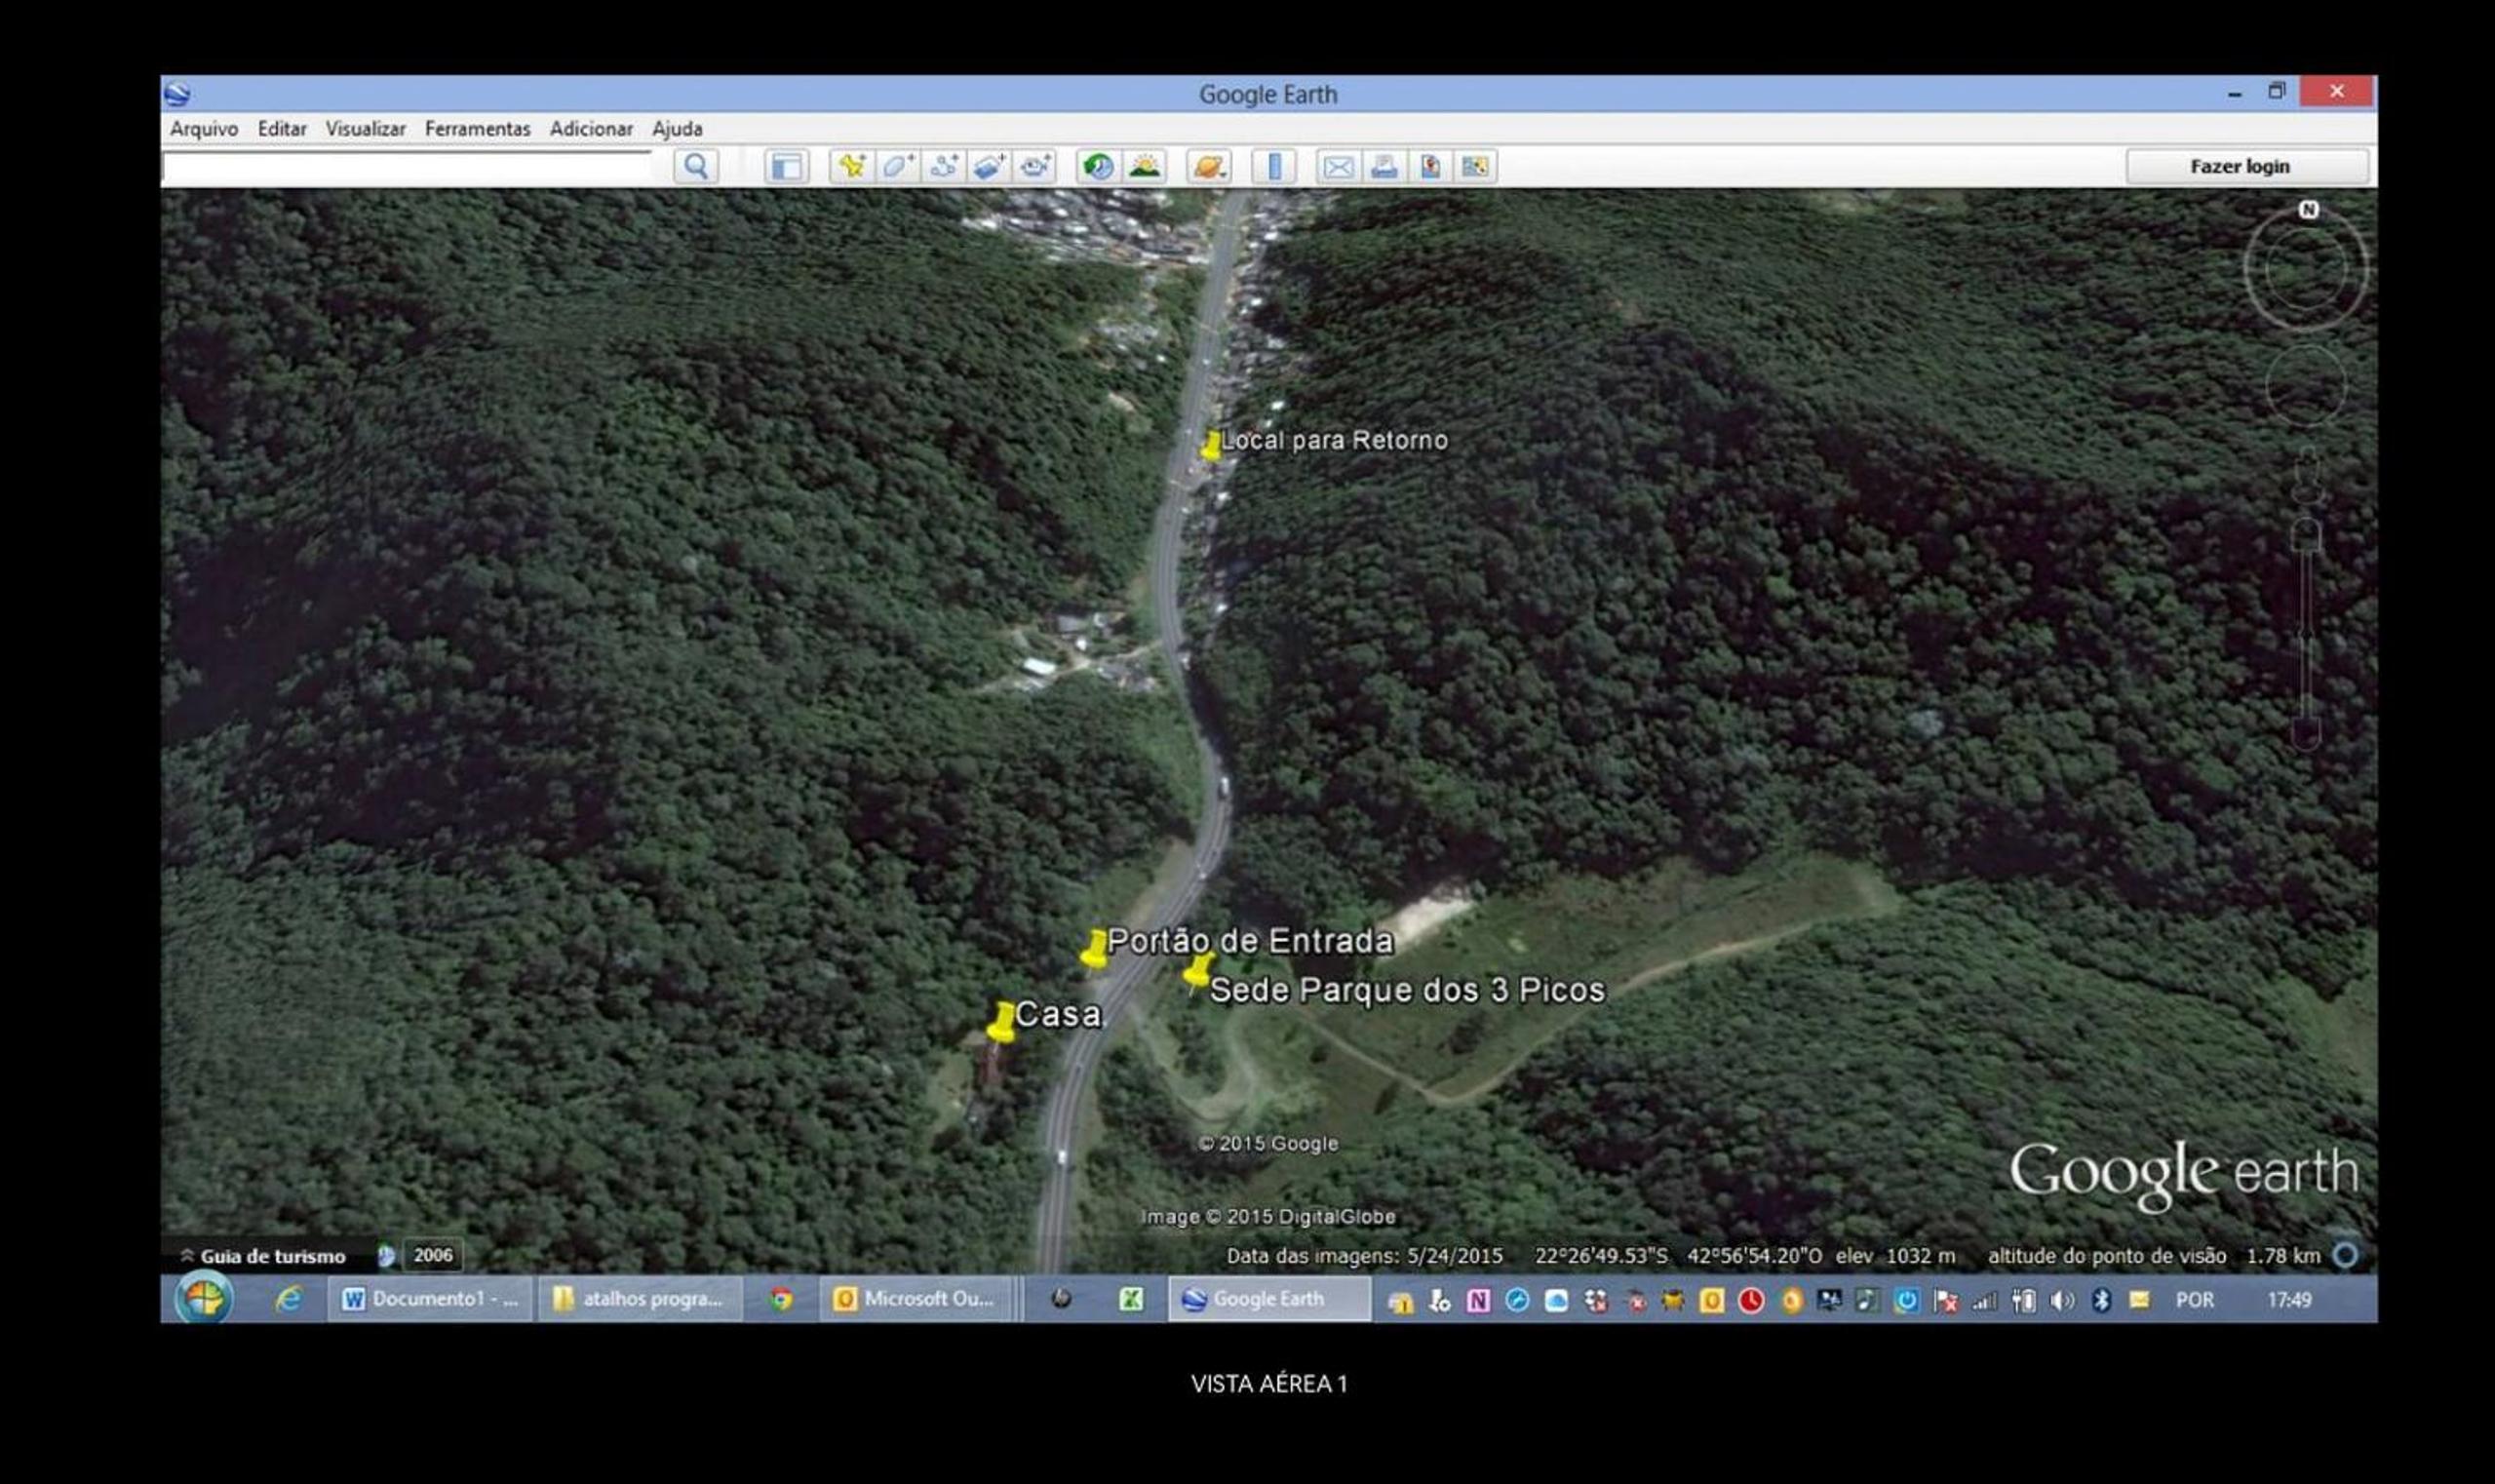The width and height of the screenshot is (2495, 1484).
Task: View in Google Maps icon
Action: tap(1476, 167)
